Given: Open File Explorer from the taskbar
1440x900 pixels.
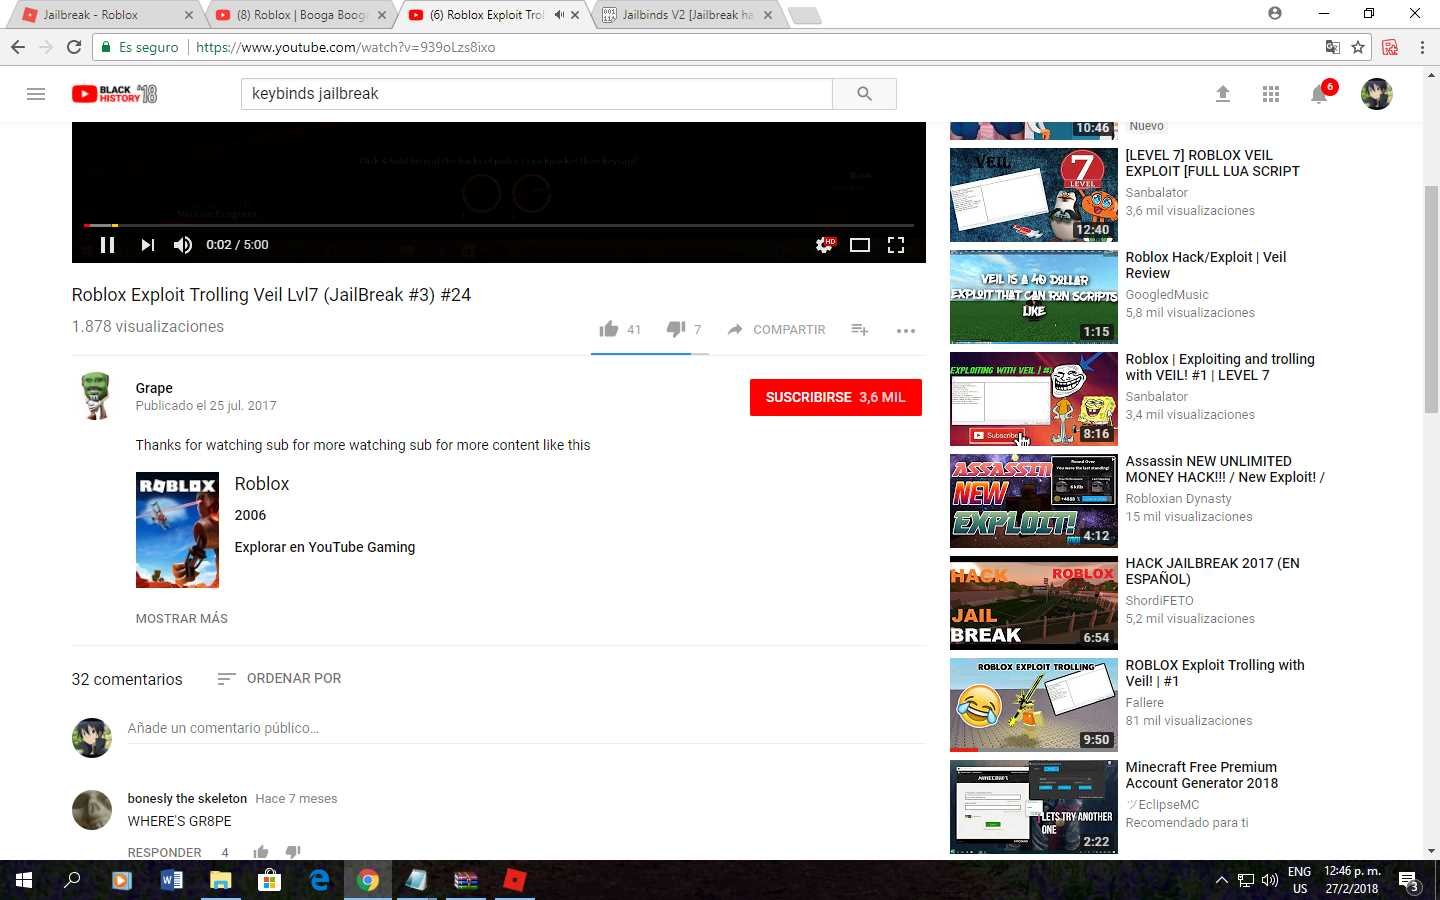Looking at the screenshot, I should pyautogui.click(x=220, y=880).
